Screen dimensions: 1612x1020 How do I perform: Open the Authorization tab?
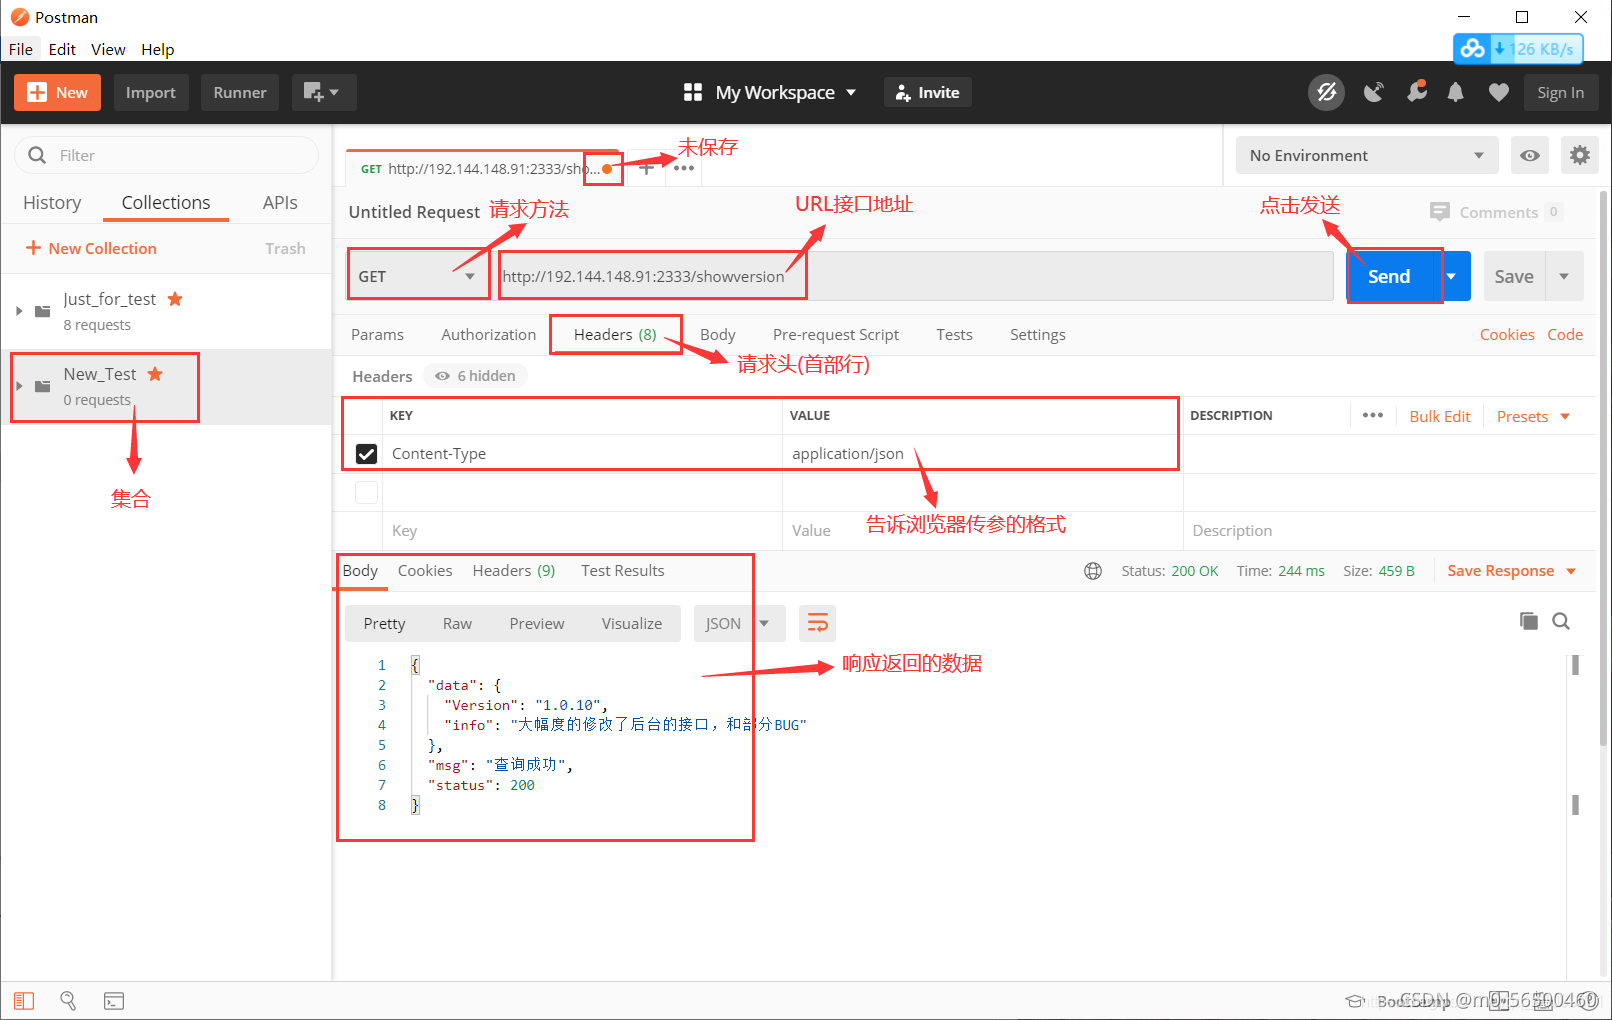click(489, 335)
